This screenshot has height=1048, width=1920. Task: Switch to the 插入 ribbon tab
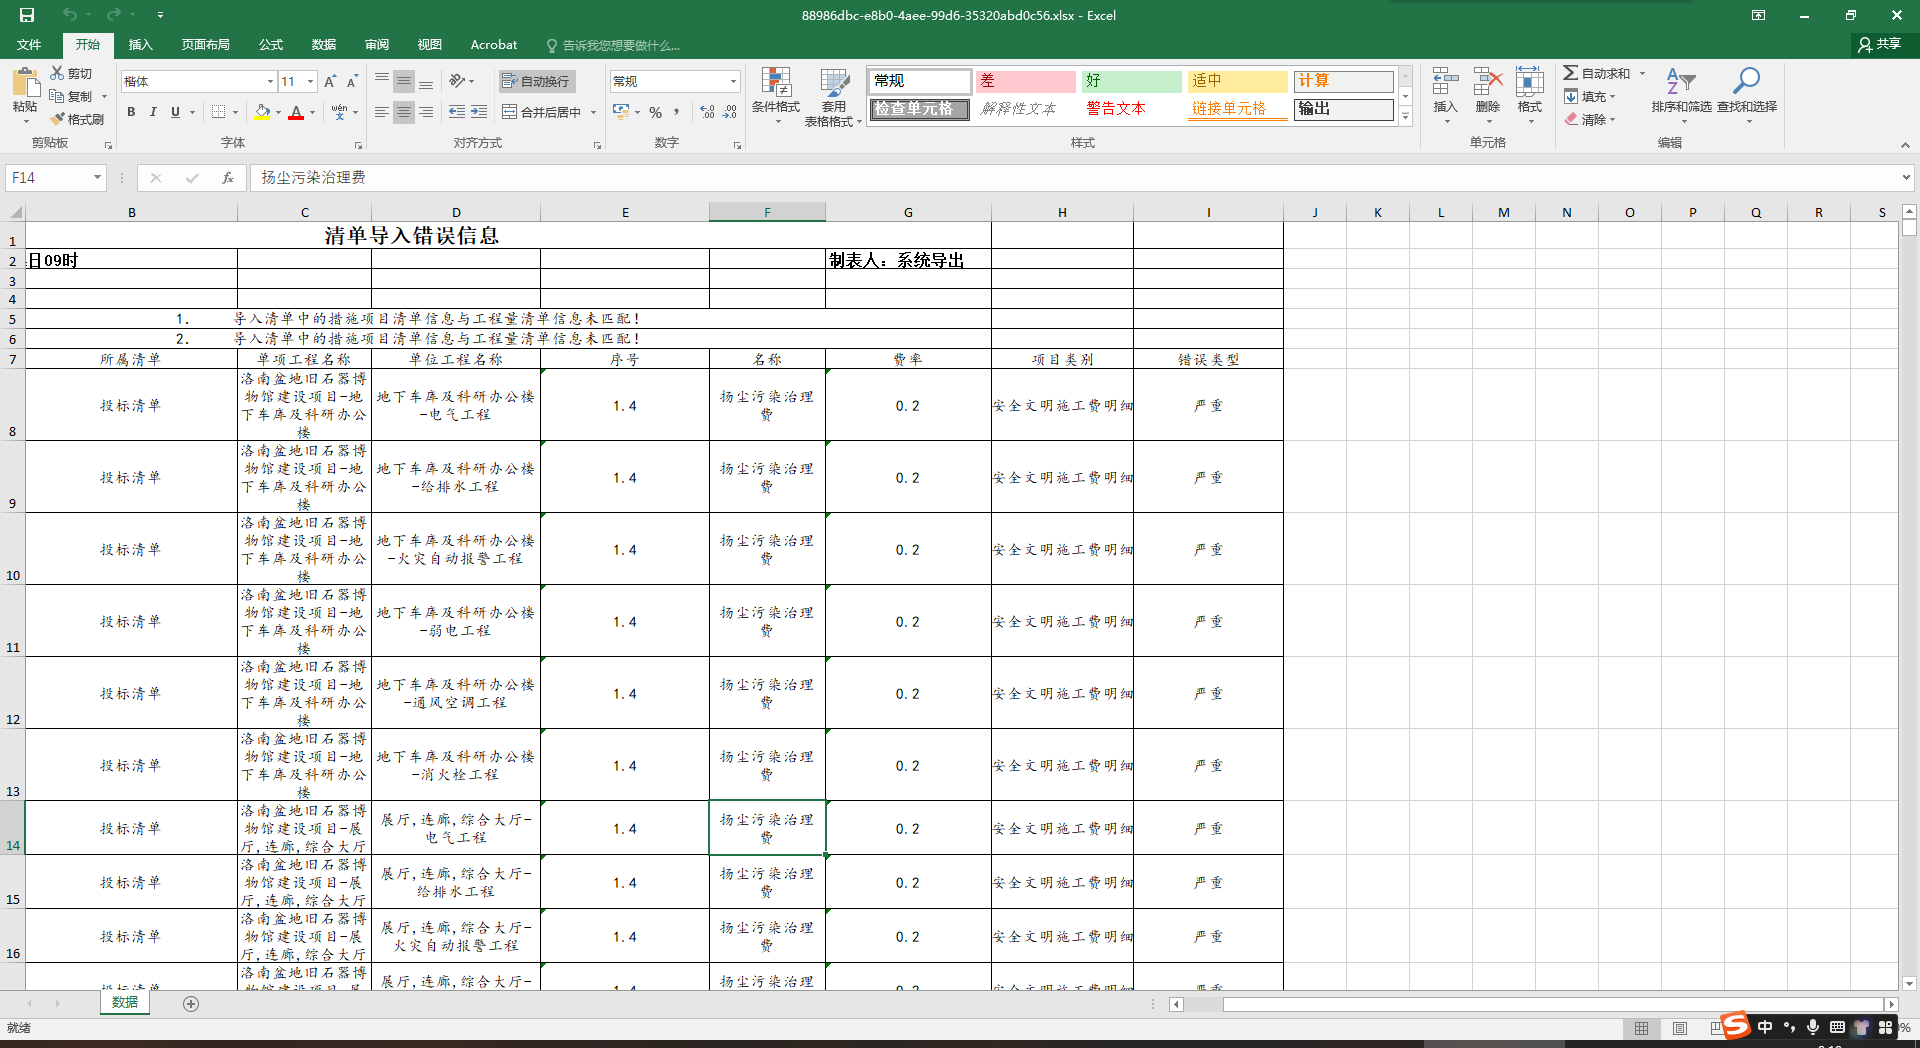point(140,45)
